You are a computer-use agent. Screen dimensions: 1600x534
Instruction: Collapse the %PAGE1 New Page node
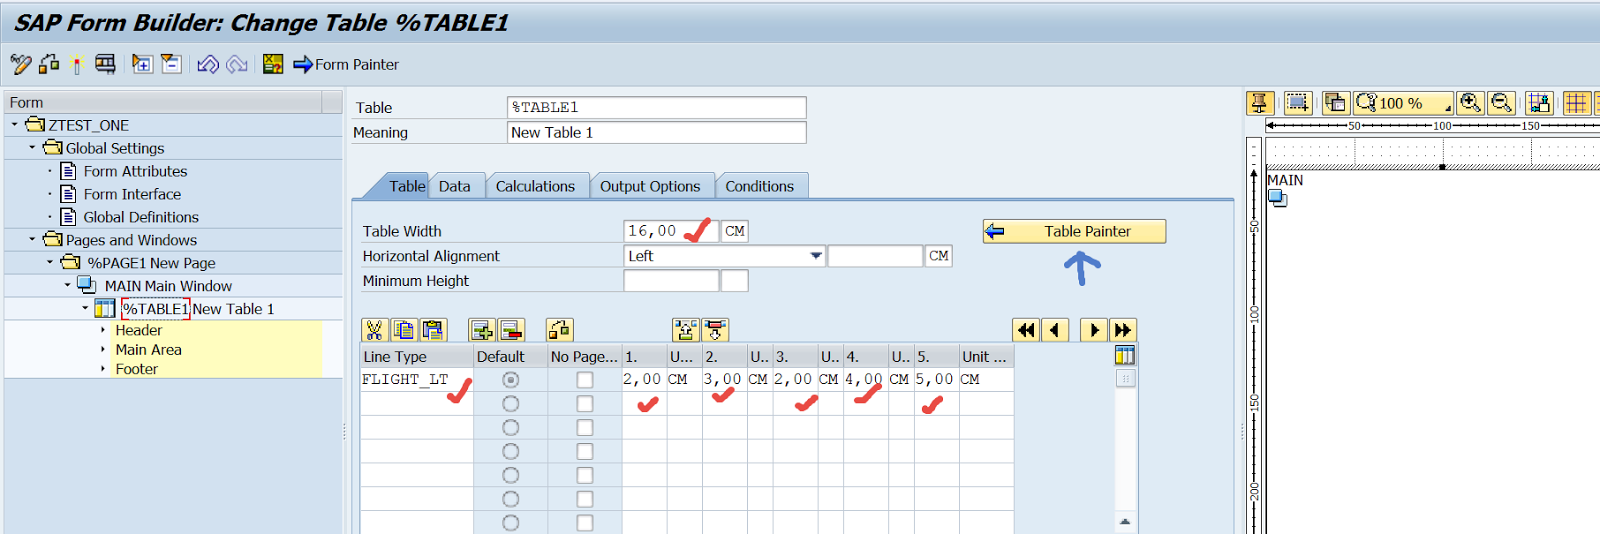point(50,263)
